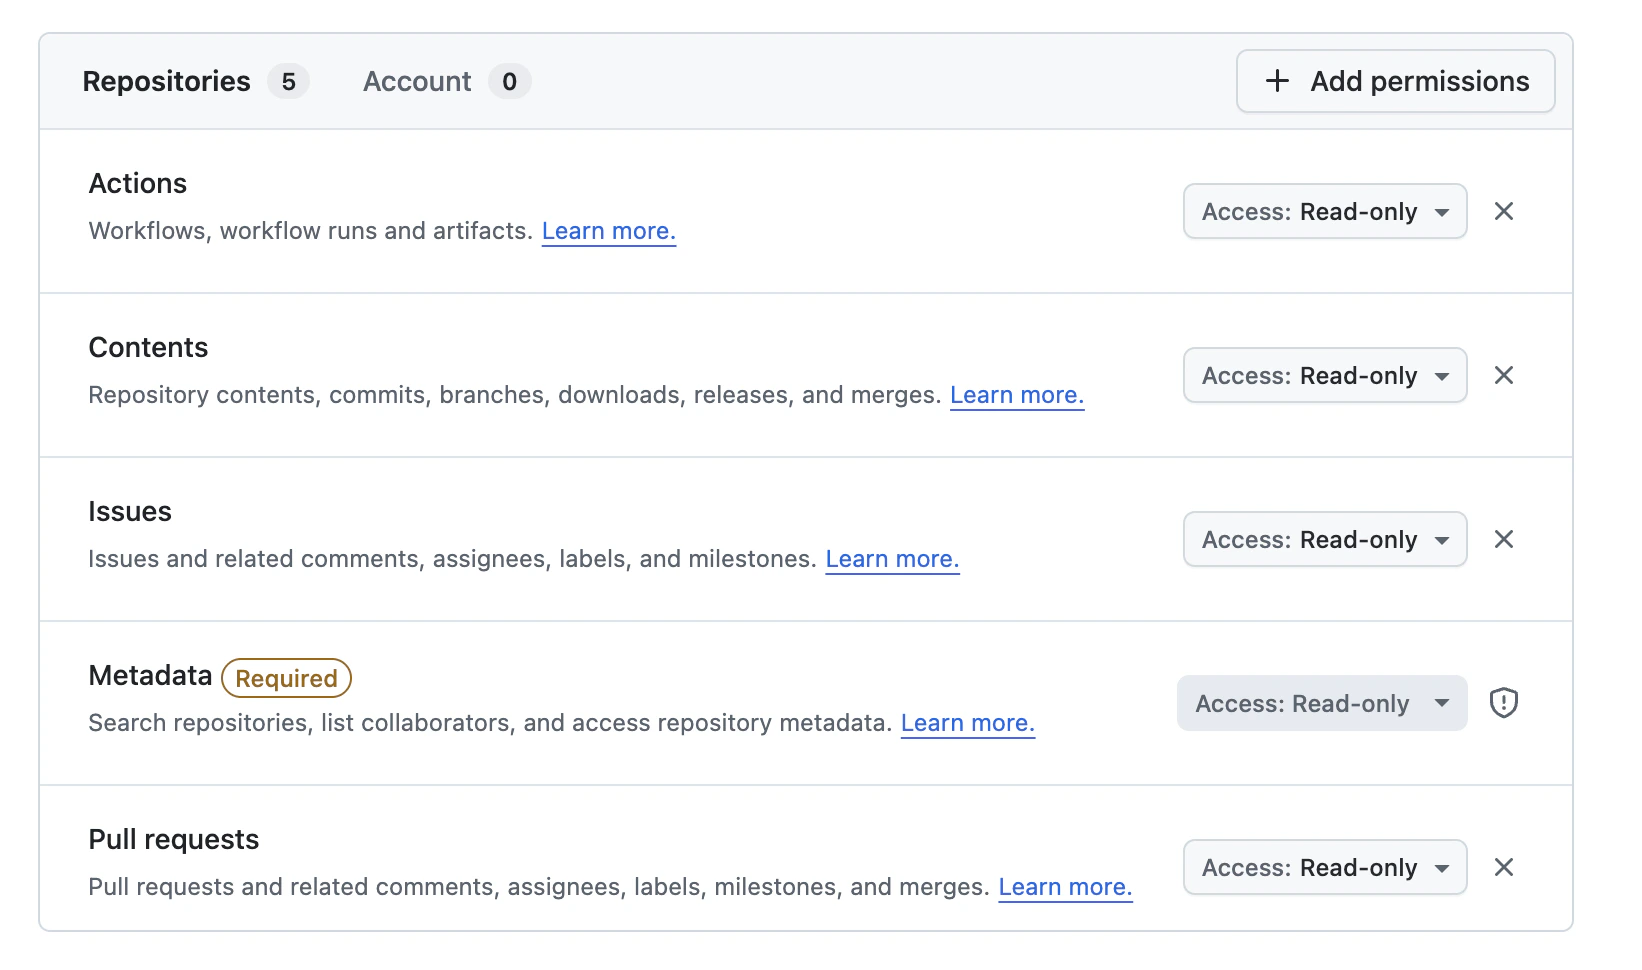This screenshot has height=970, width=1642.
Task: Click the Actions permission heading
Action: pos(138,183)
